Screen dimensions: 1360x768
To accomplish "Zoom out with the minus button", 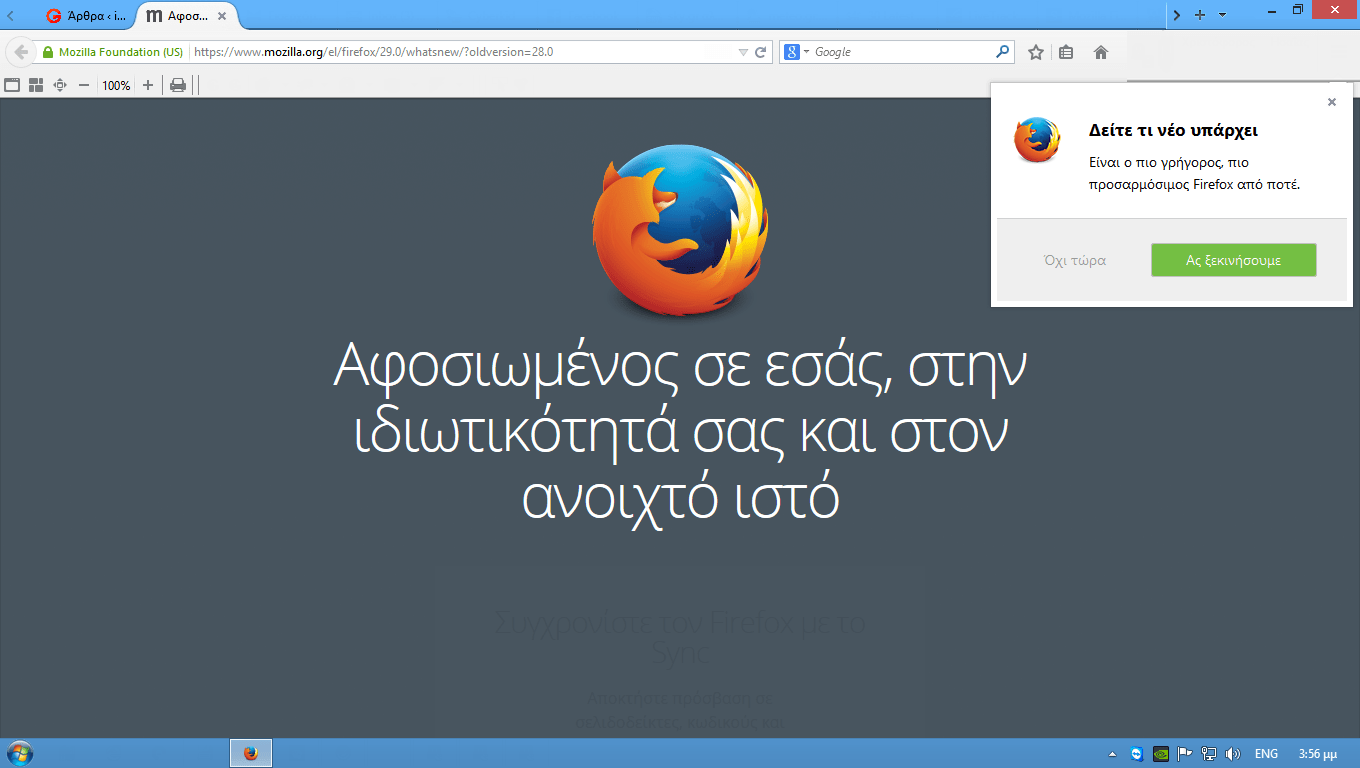I will 84,85.
